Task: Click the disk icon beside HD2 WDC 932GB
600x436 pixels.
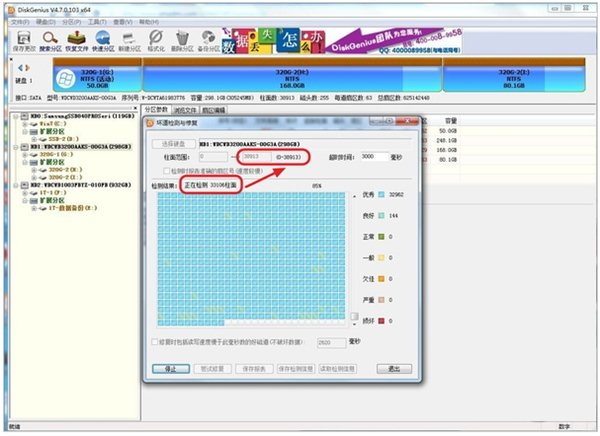Action: [24, 185]
